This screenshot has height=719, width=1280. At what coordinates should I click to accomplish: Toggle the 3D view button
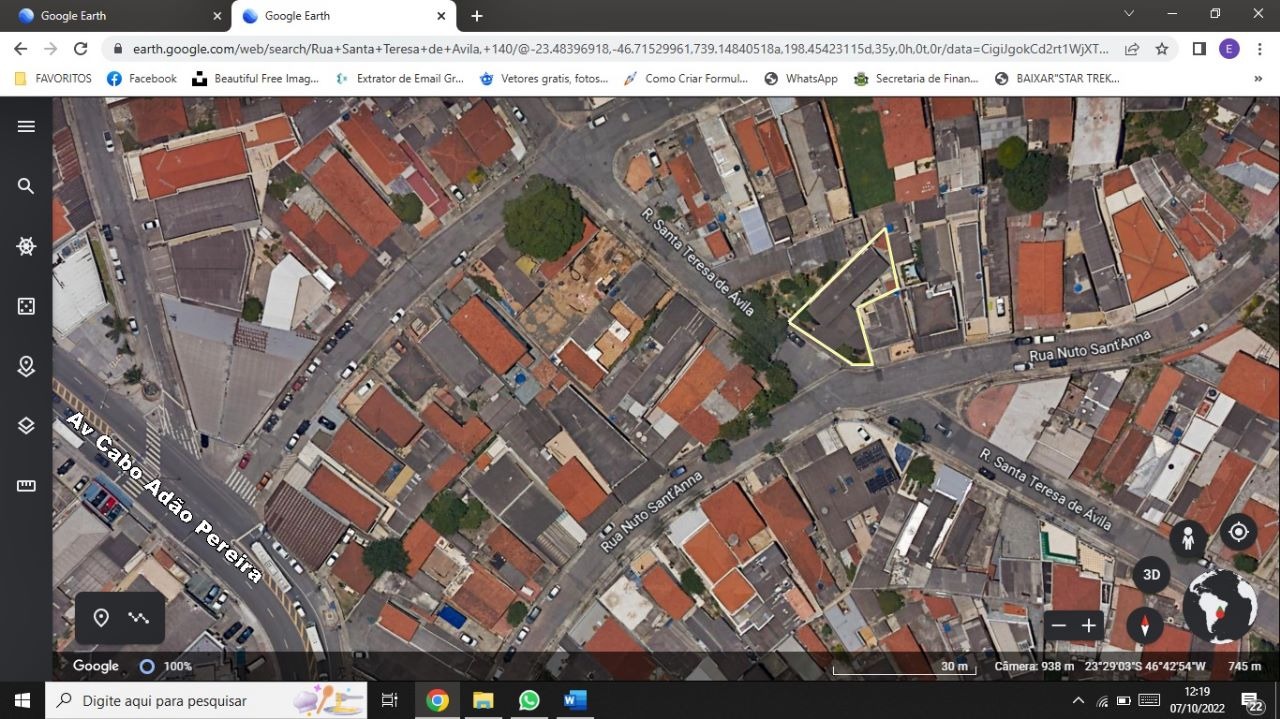[x=1151, y=575]
